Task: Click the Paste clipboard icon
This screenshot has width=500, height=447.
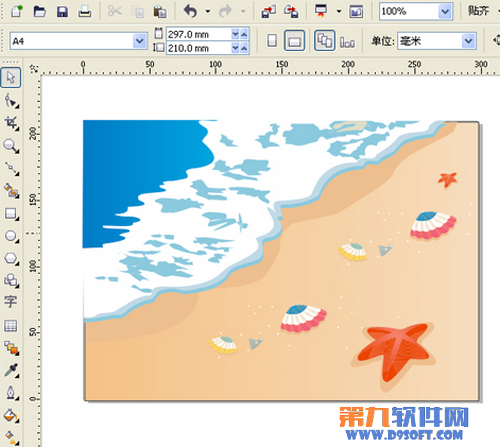Action: [x=160, y=12]
